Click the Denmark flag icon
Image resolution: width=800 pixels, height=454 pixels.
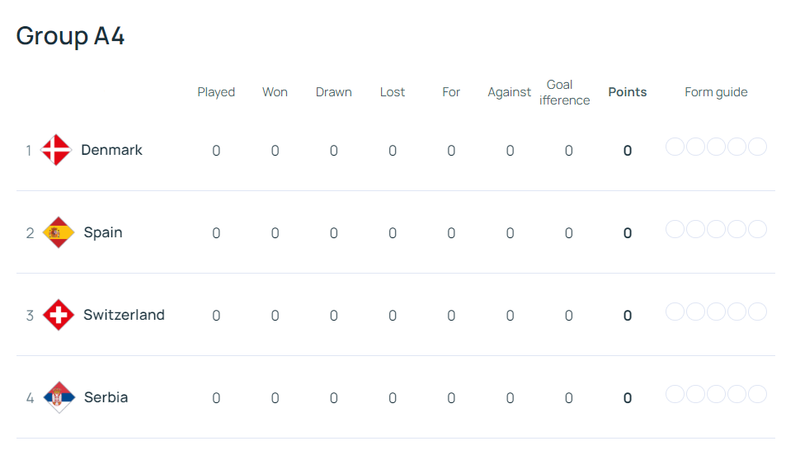click(56, 150)
